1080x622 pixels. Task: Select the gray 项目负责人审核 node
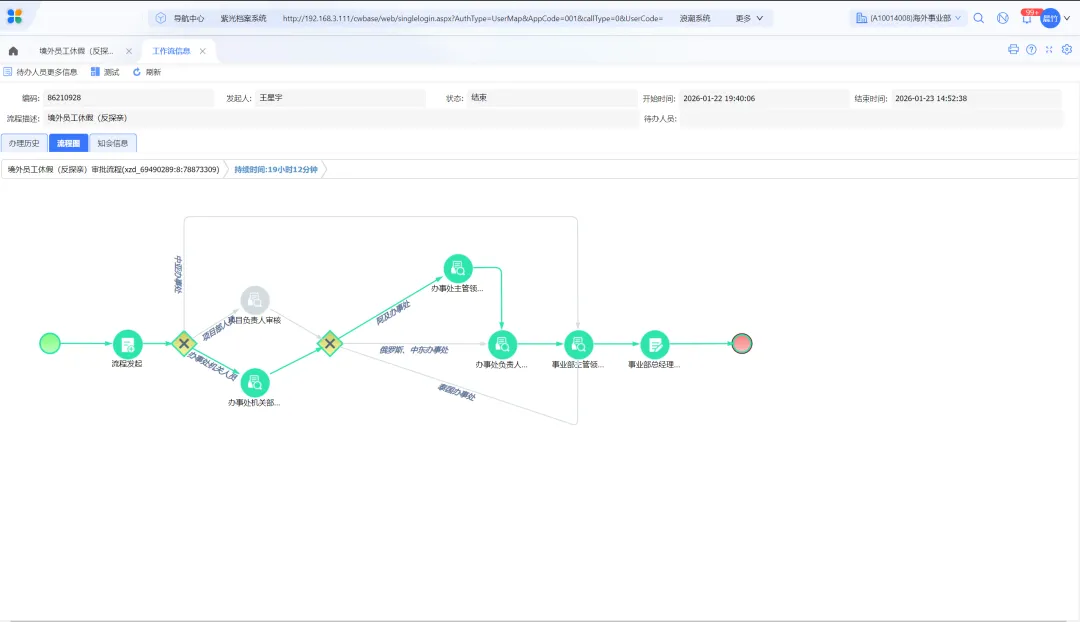(x=255, y=300)
